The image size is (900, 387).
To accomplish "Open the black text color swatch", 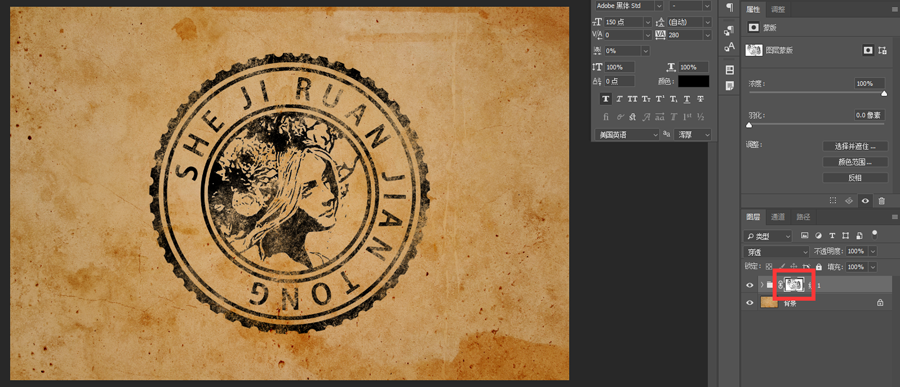I will pos(693,82).
